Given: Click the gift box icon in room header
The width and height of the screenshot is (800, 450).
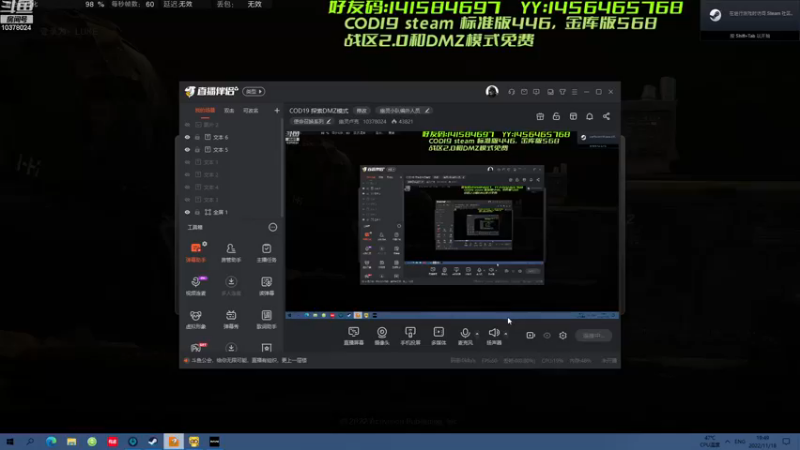Looking at the screenshot, I should pos(540,116).
